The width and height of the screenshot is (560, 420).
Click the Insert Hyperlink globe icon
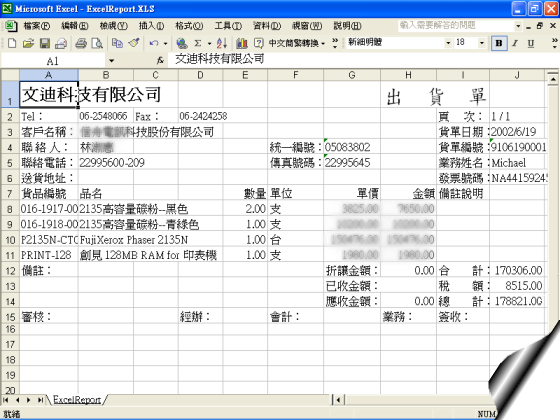click(182, 43)
